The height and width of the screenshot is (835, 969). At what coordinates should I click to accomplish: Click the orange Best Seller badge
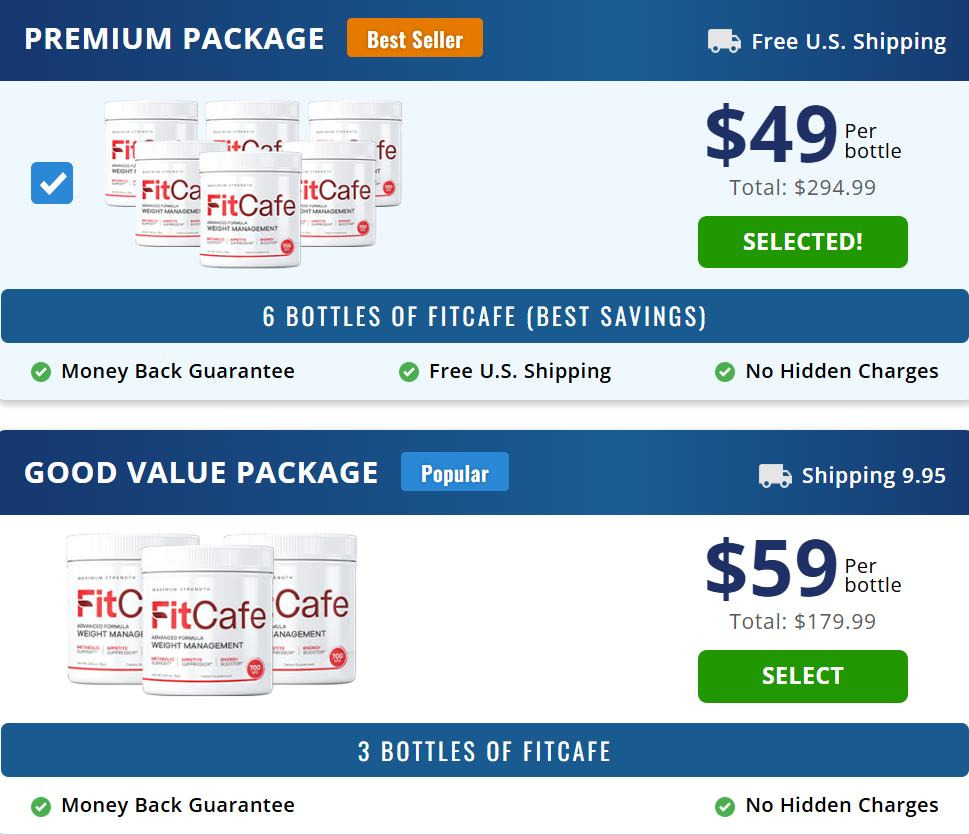click(415, 39)
